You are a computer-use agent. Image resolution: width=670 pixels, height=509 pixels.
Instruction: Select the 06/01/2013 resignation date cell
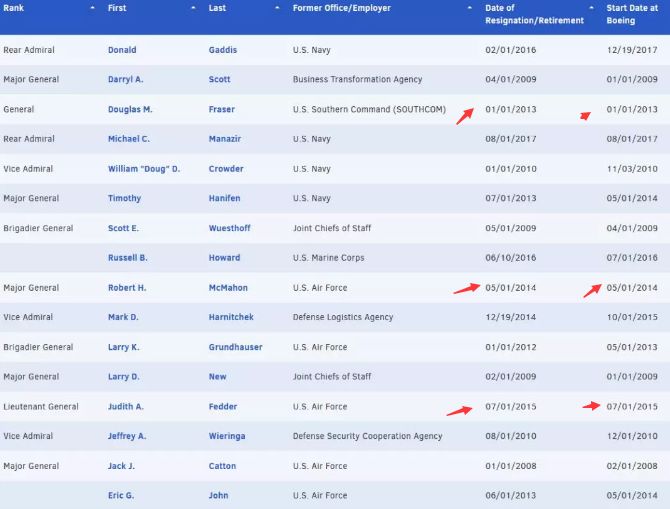point(511,495)
